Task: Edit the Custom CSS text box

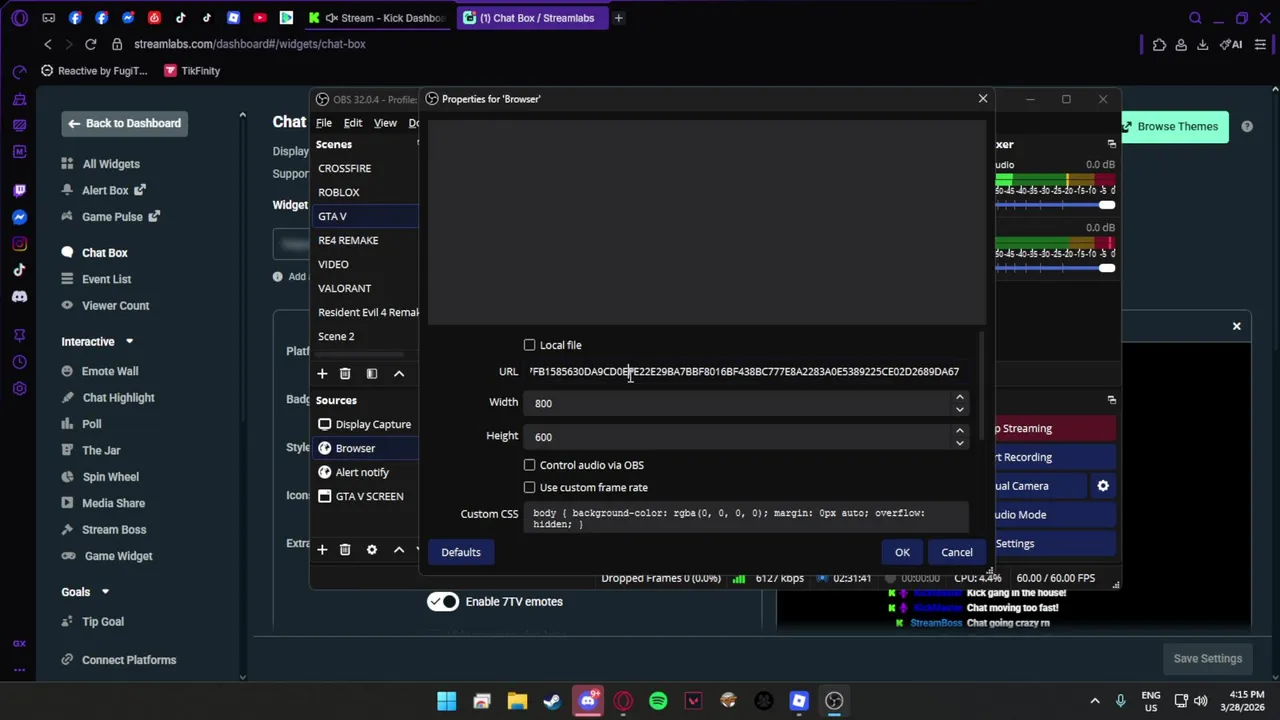Action: point(747,517)
